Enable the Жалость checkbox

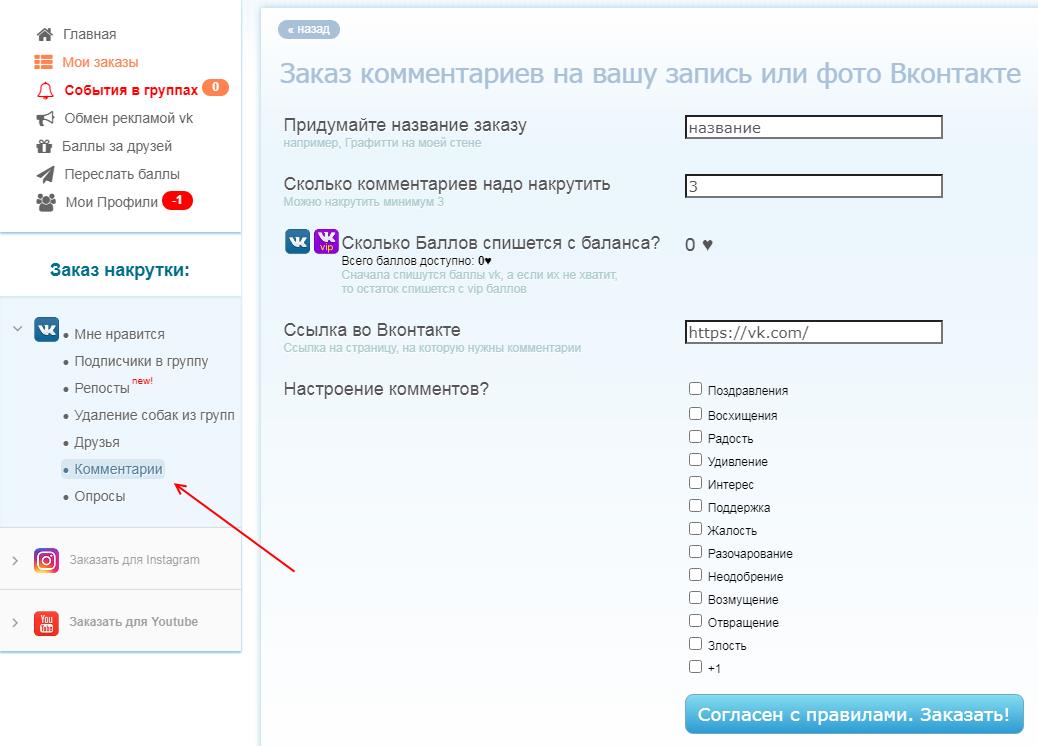coord(695,529)
